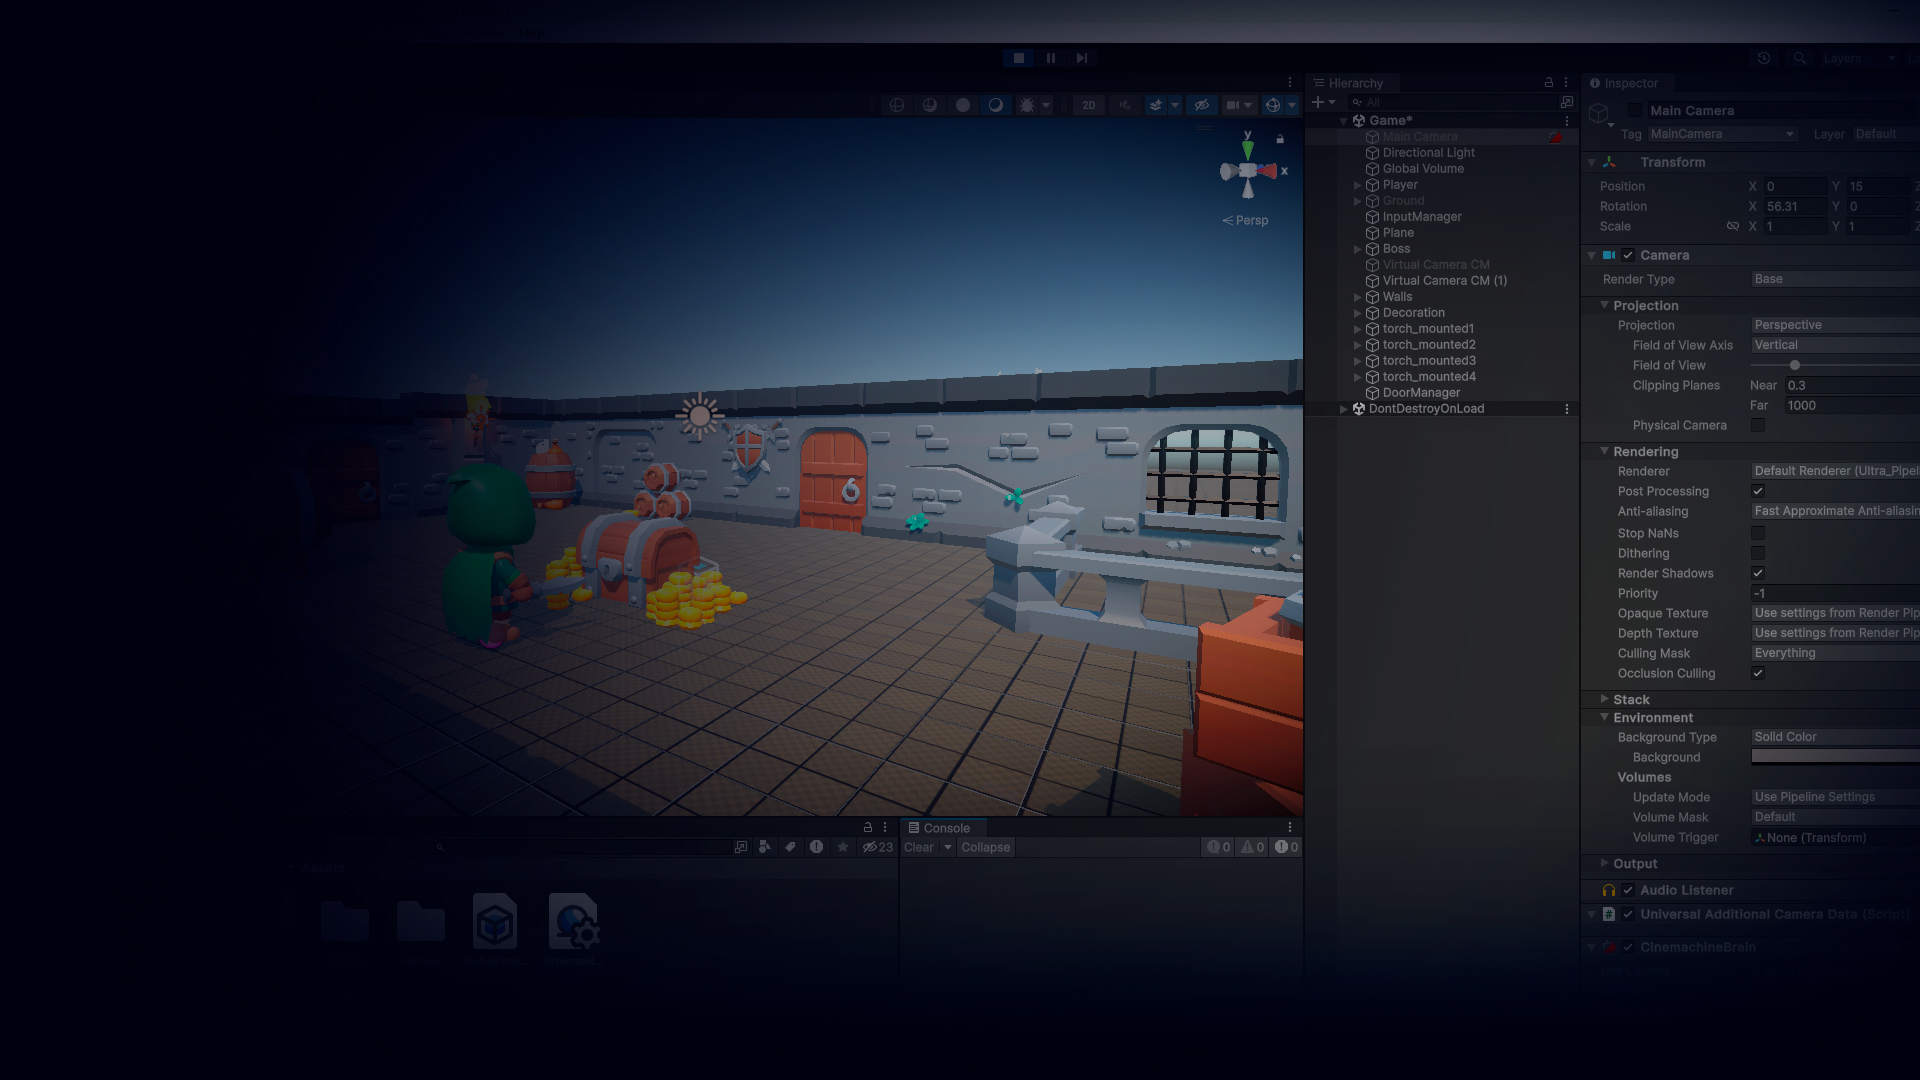Expand the Player object in Hierarchy
This screenshot has height=1080, width=1920.
click(x=1357, y=185)
